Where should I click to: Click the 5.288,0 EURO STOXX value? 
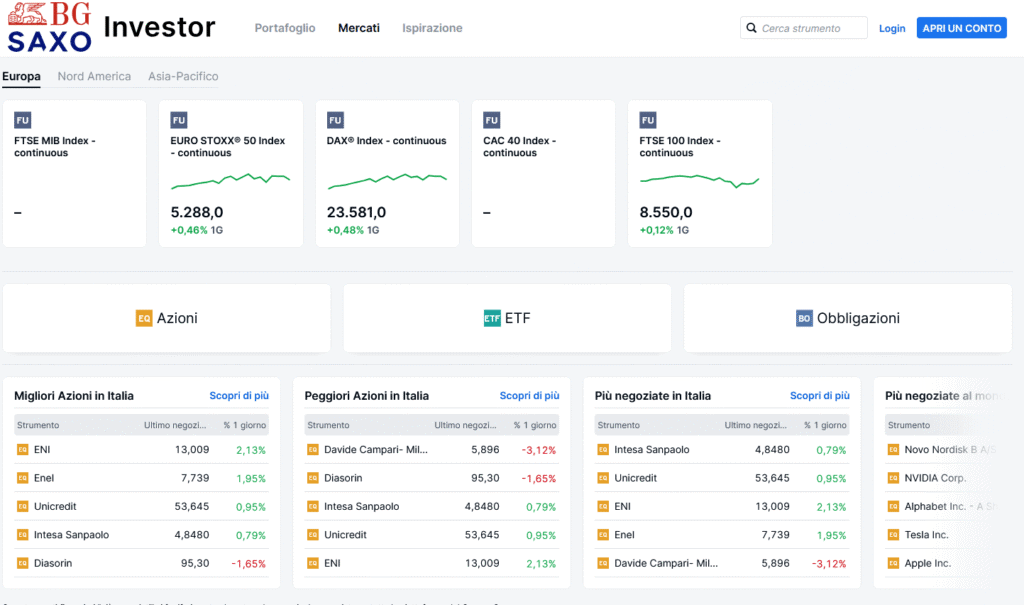197,212
